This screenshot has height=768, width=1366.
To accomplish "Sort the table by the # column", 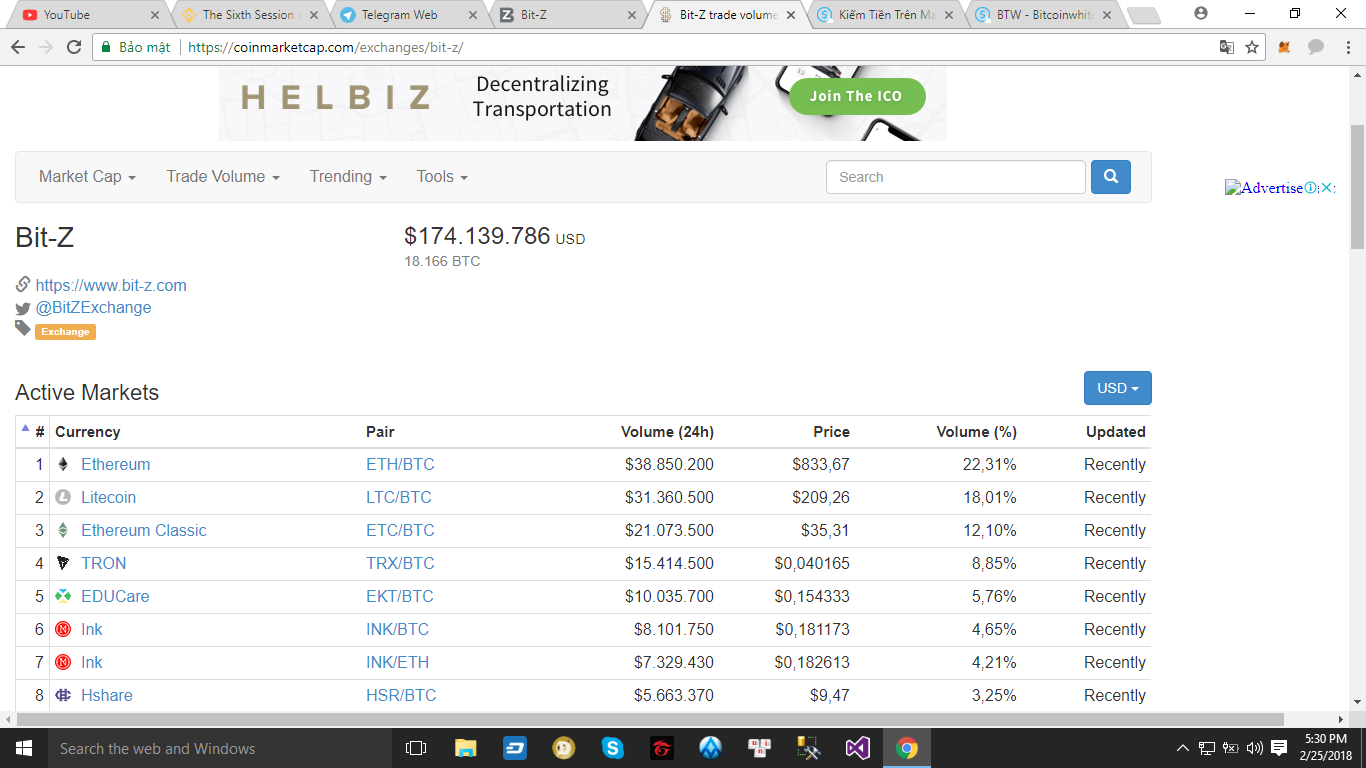I will [x=33, y=432].
